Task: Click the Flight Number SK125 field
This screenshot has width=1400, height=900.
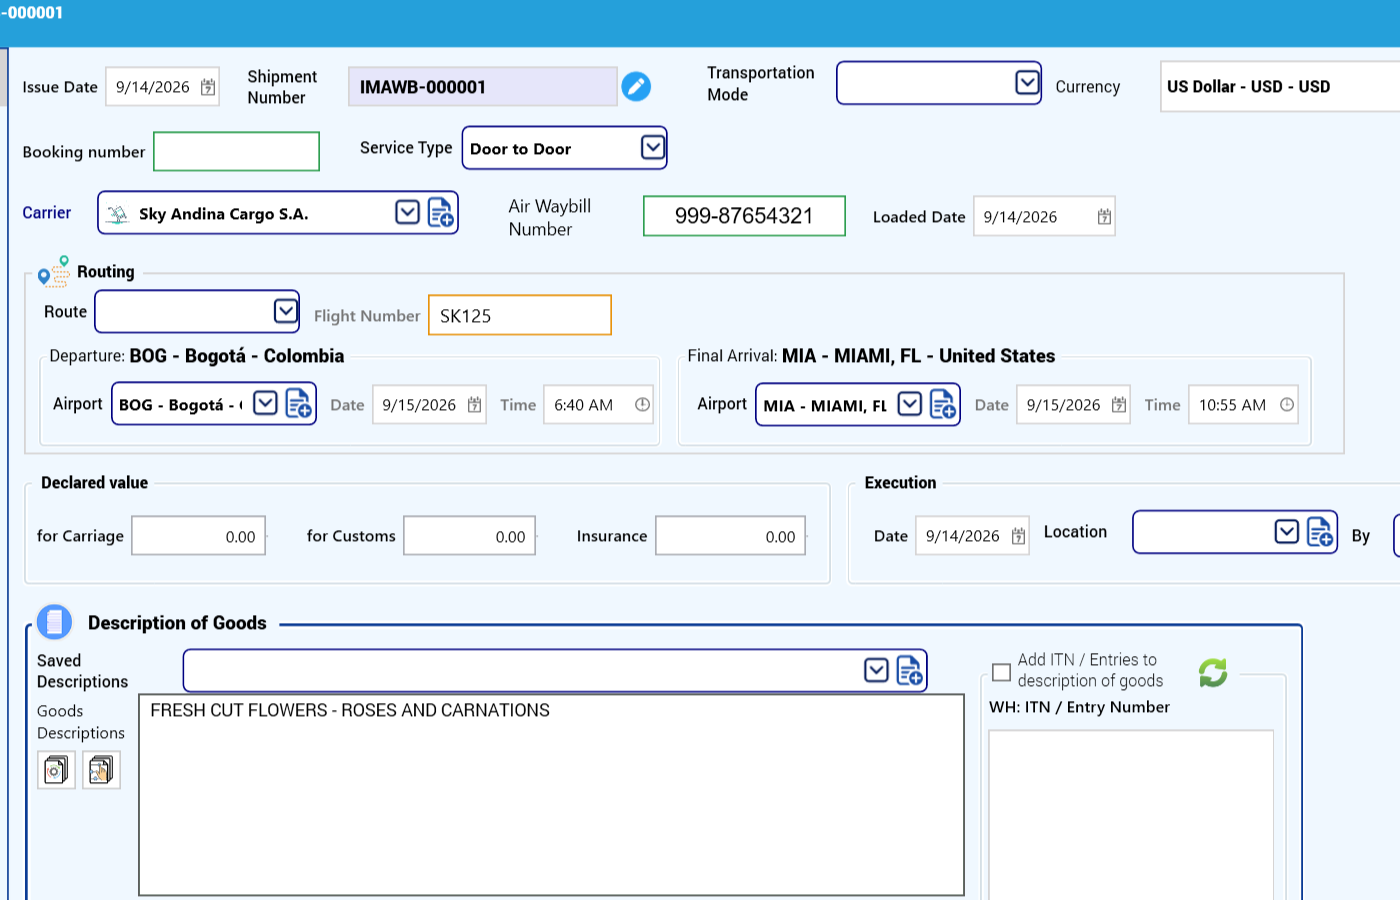Action: point(519,315)
